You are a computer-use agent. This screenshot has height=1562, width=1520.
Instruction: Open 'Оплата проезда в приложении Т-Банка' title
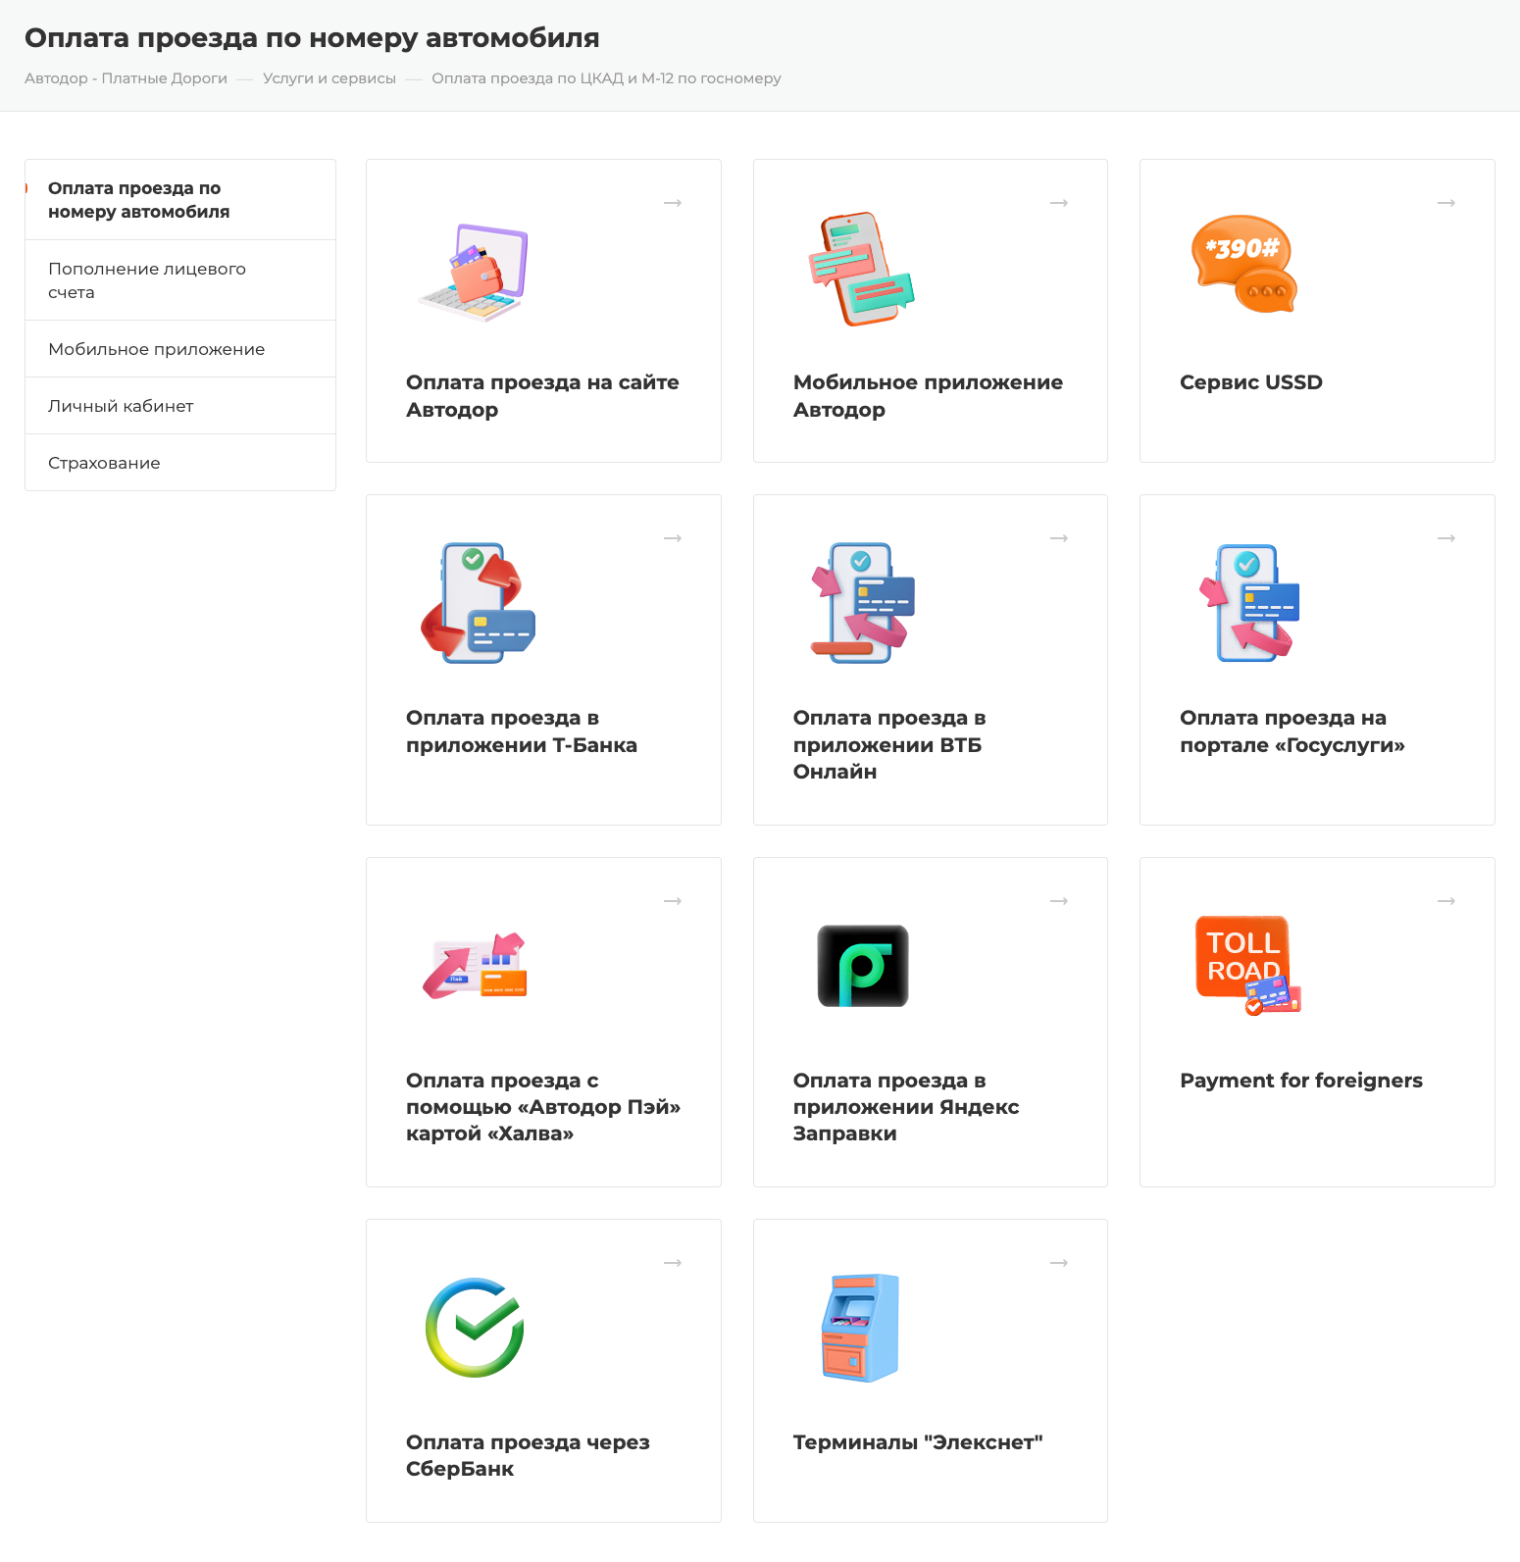point(521,731)
